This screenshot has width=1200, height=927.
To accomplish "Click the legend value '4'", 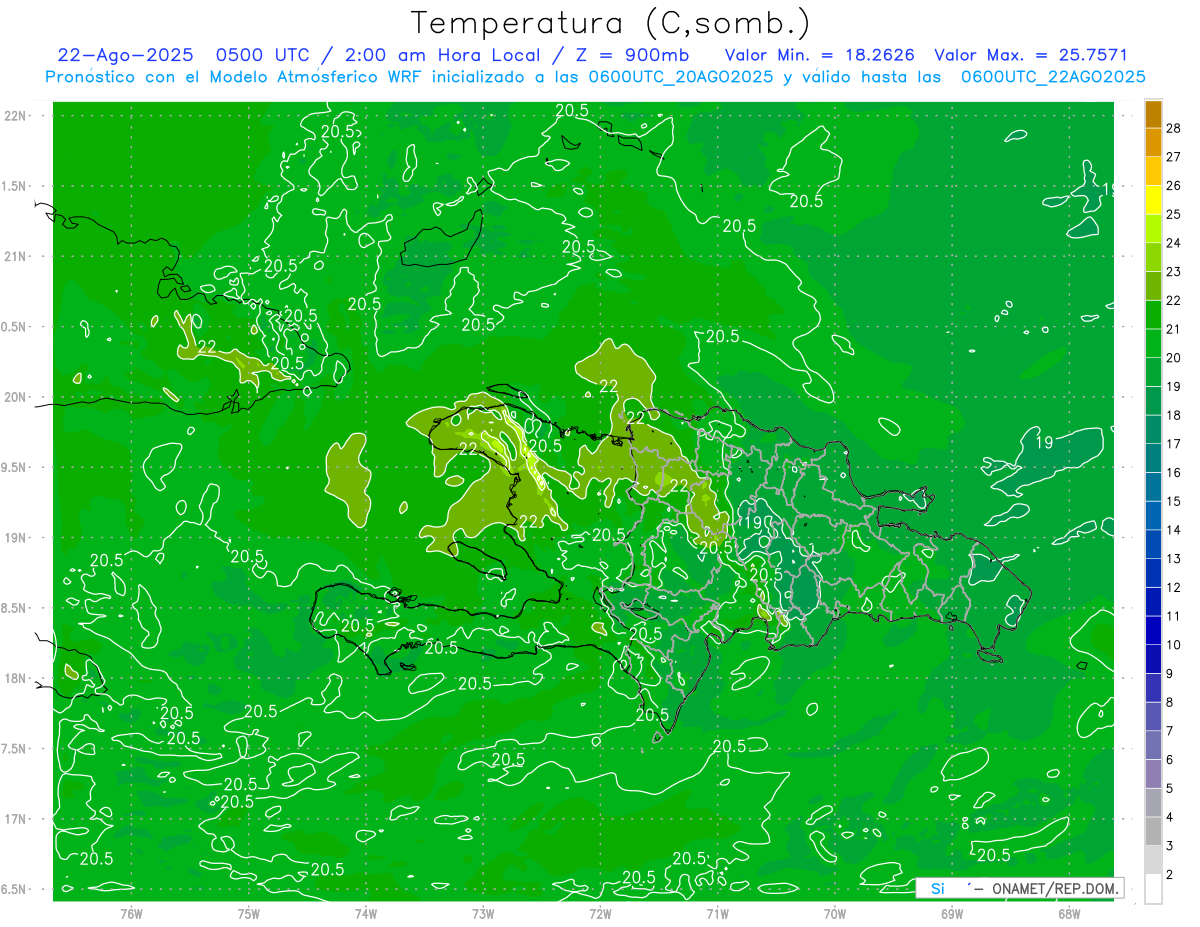I will tap(1170, 818).
